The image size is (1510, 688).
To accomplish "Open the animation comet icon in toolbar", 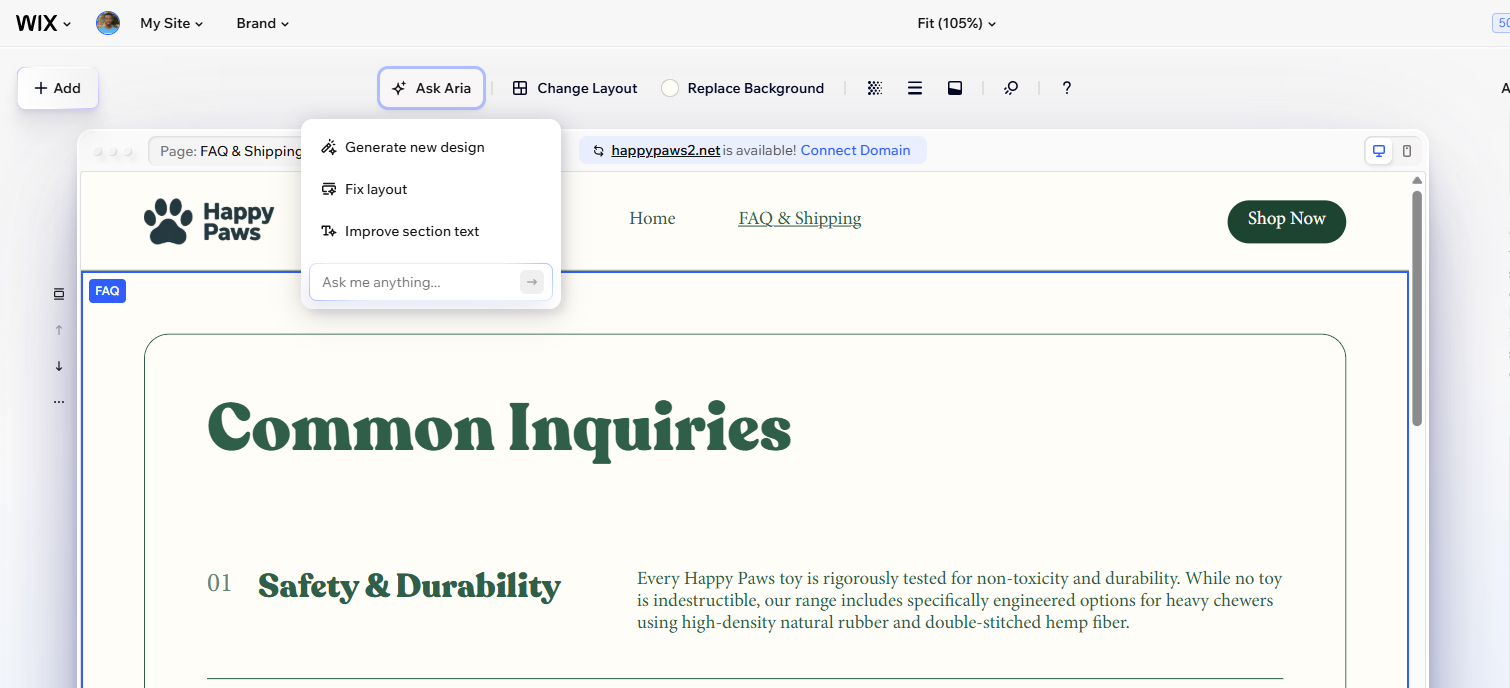I will tap(1011, 88).
